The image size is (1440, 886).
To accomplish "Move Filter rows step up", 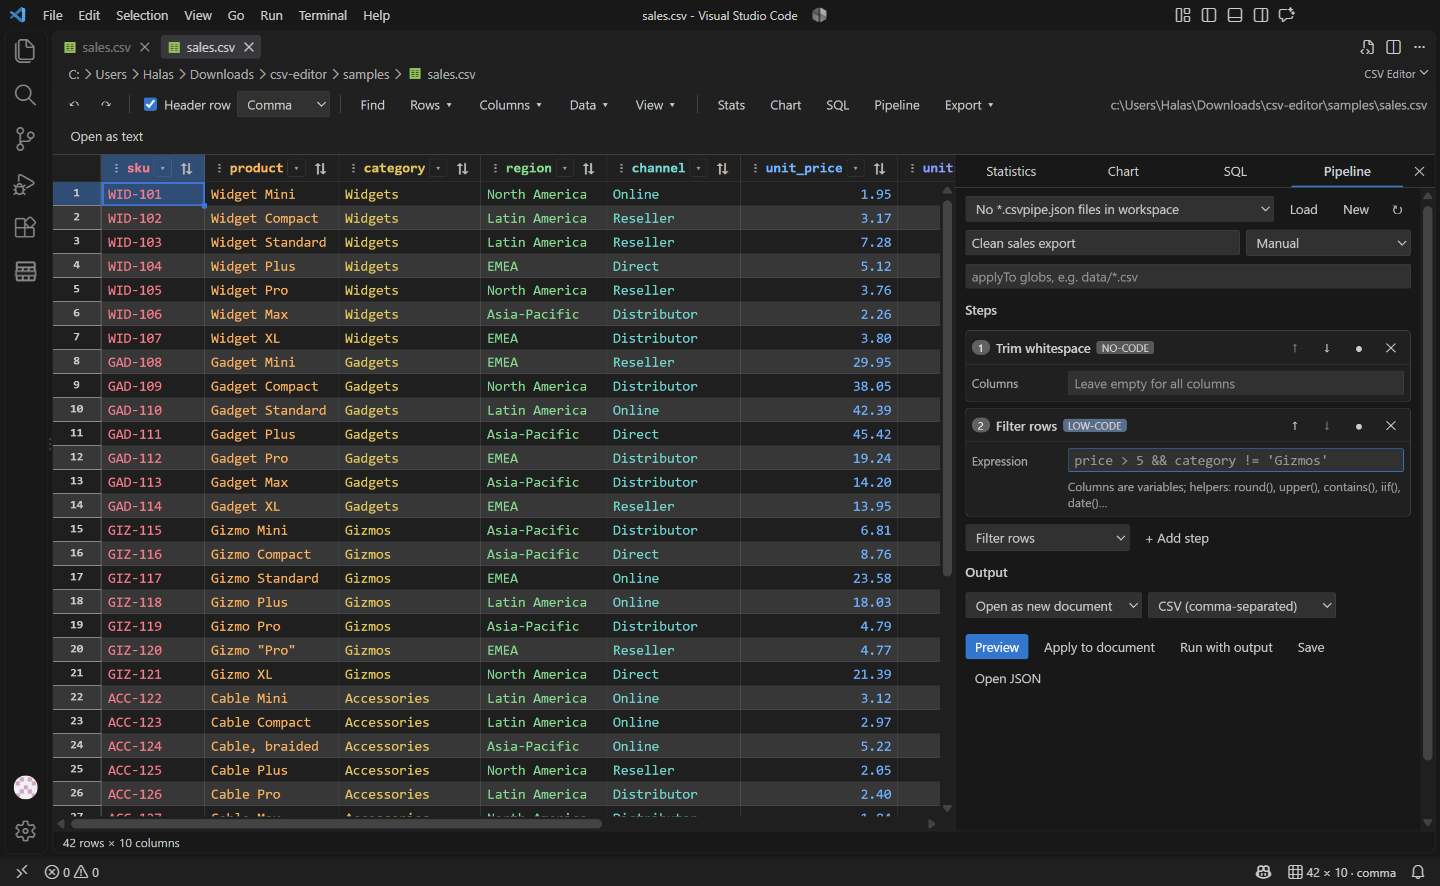I will click(1295, 426).
